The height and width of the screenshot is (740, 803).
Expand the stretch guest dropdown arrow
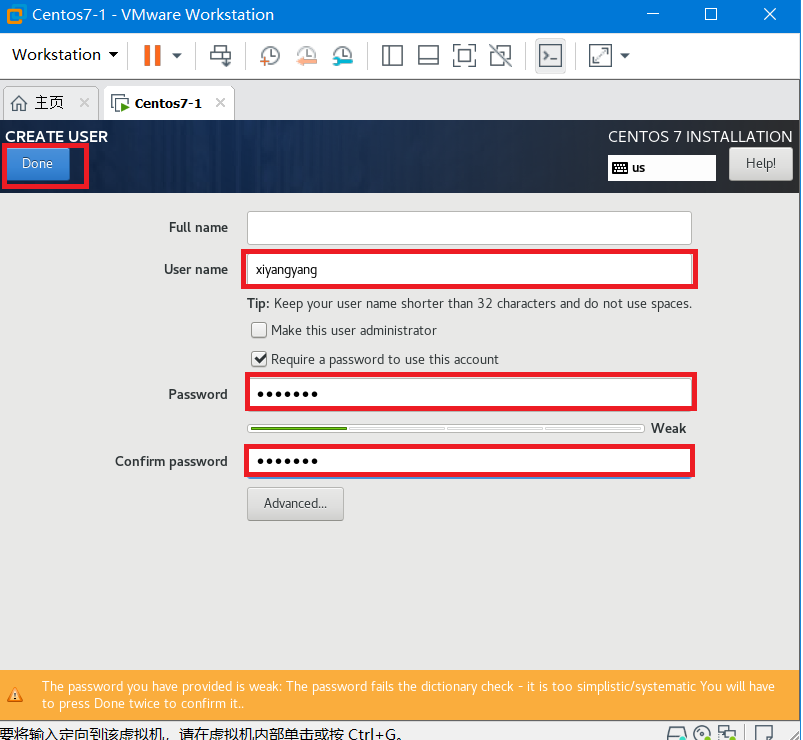click(x=625, y=55)
